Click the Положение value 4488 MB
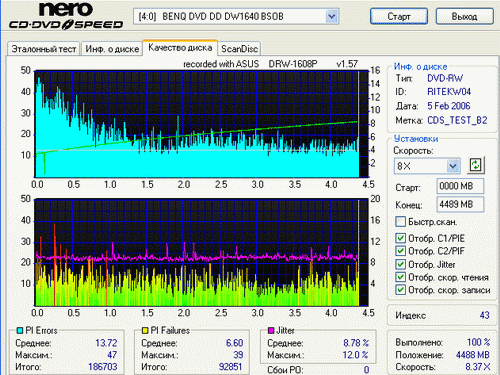 click(x=473, y=355)
